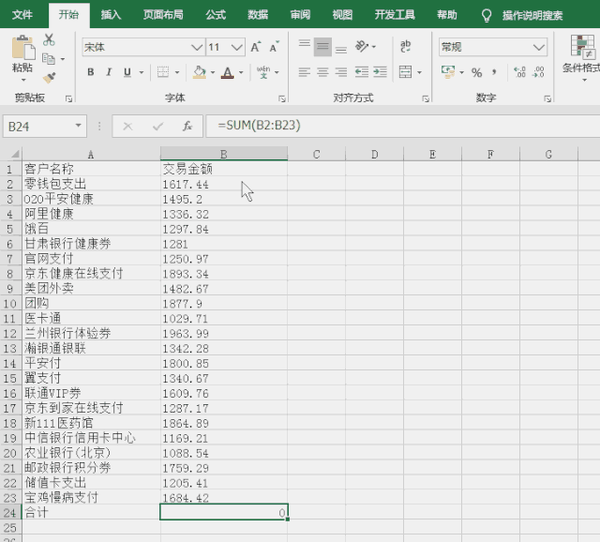Select row 24 header

coord(10,513)
